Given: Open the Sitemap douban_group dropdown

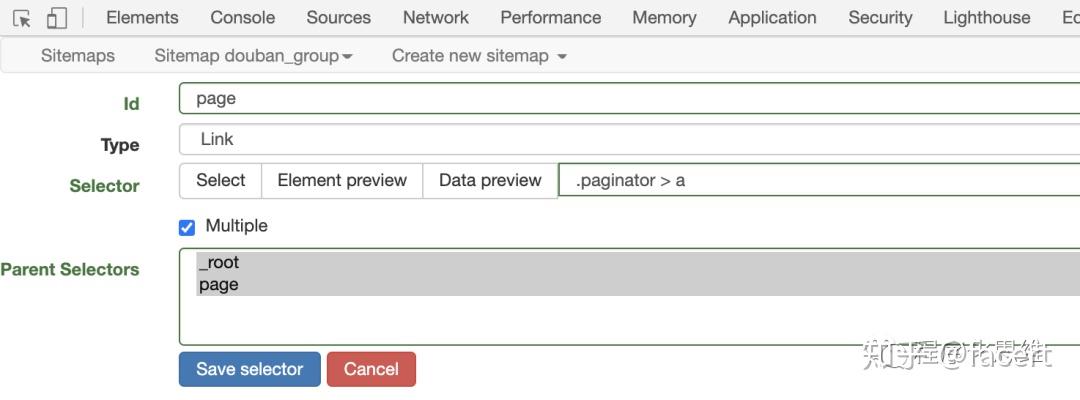Looking at the screenshot, I should click(253, 56).
